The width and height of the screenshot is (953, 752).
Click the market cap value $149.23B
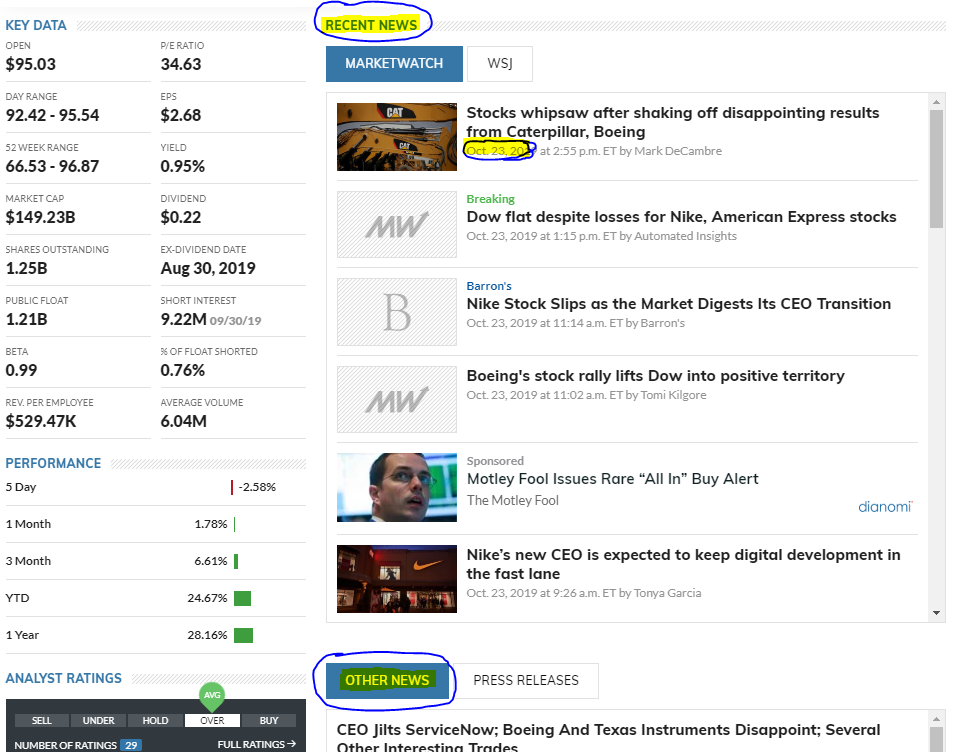point(40,218)
